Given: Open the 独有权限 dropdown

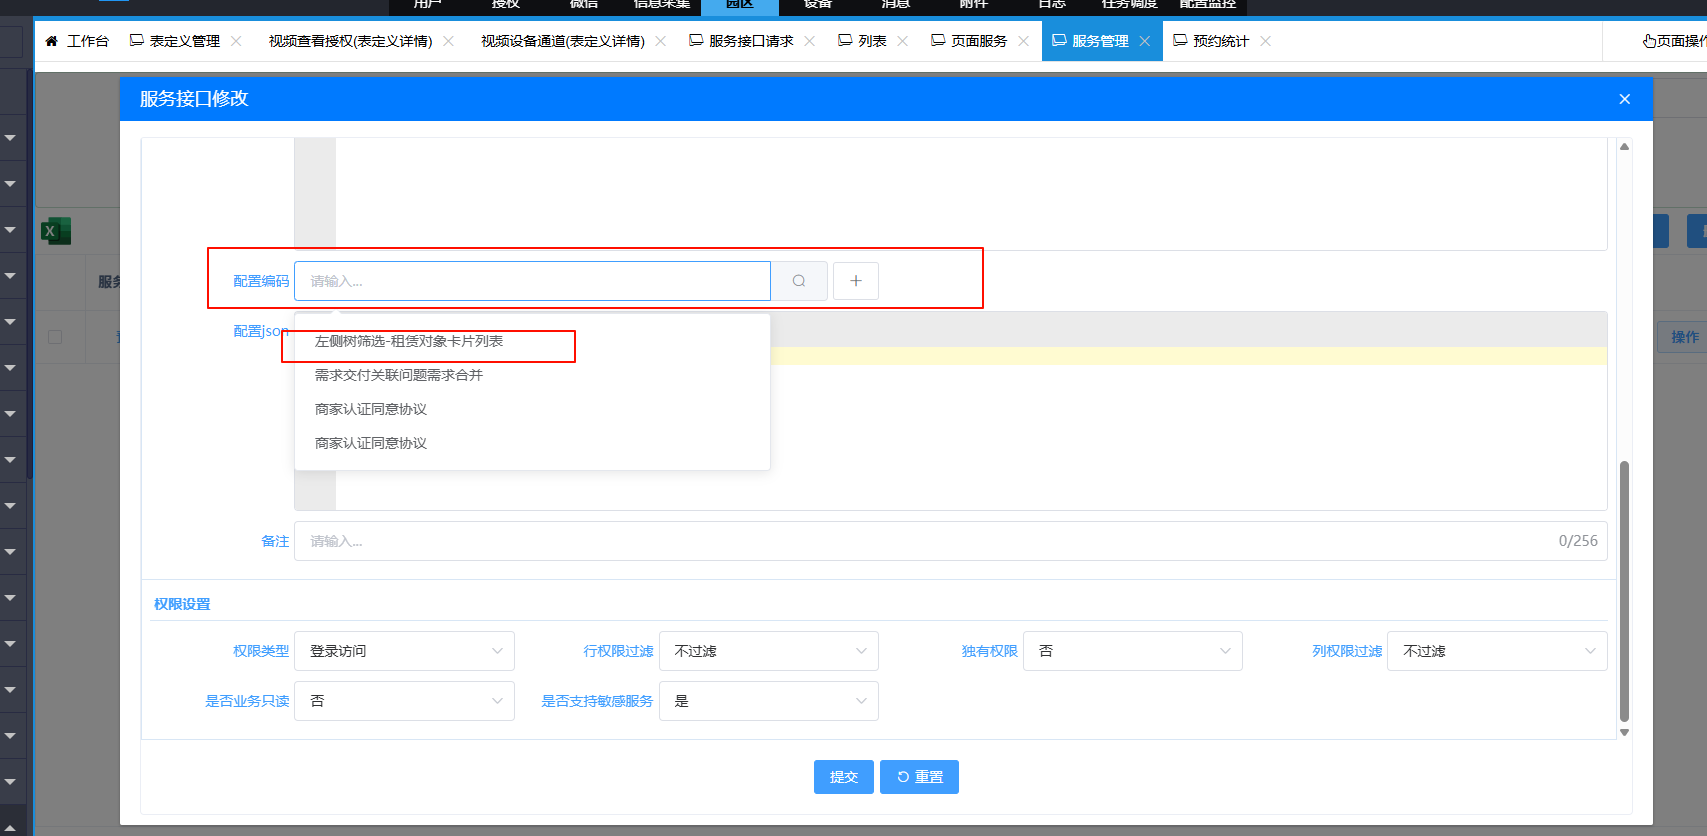Looking at the screenshot, I should click(1132, 651).
